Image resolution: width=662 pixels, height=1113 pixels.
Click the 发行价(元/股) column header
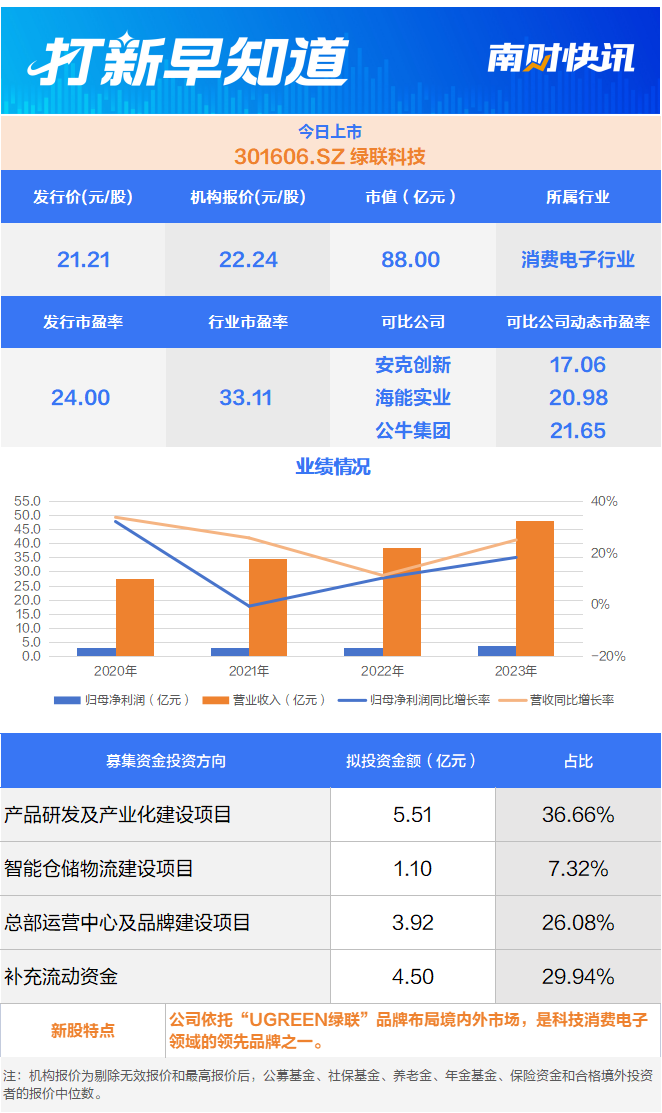pyautogui.click(x=83, y=197)
